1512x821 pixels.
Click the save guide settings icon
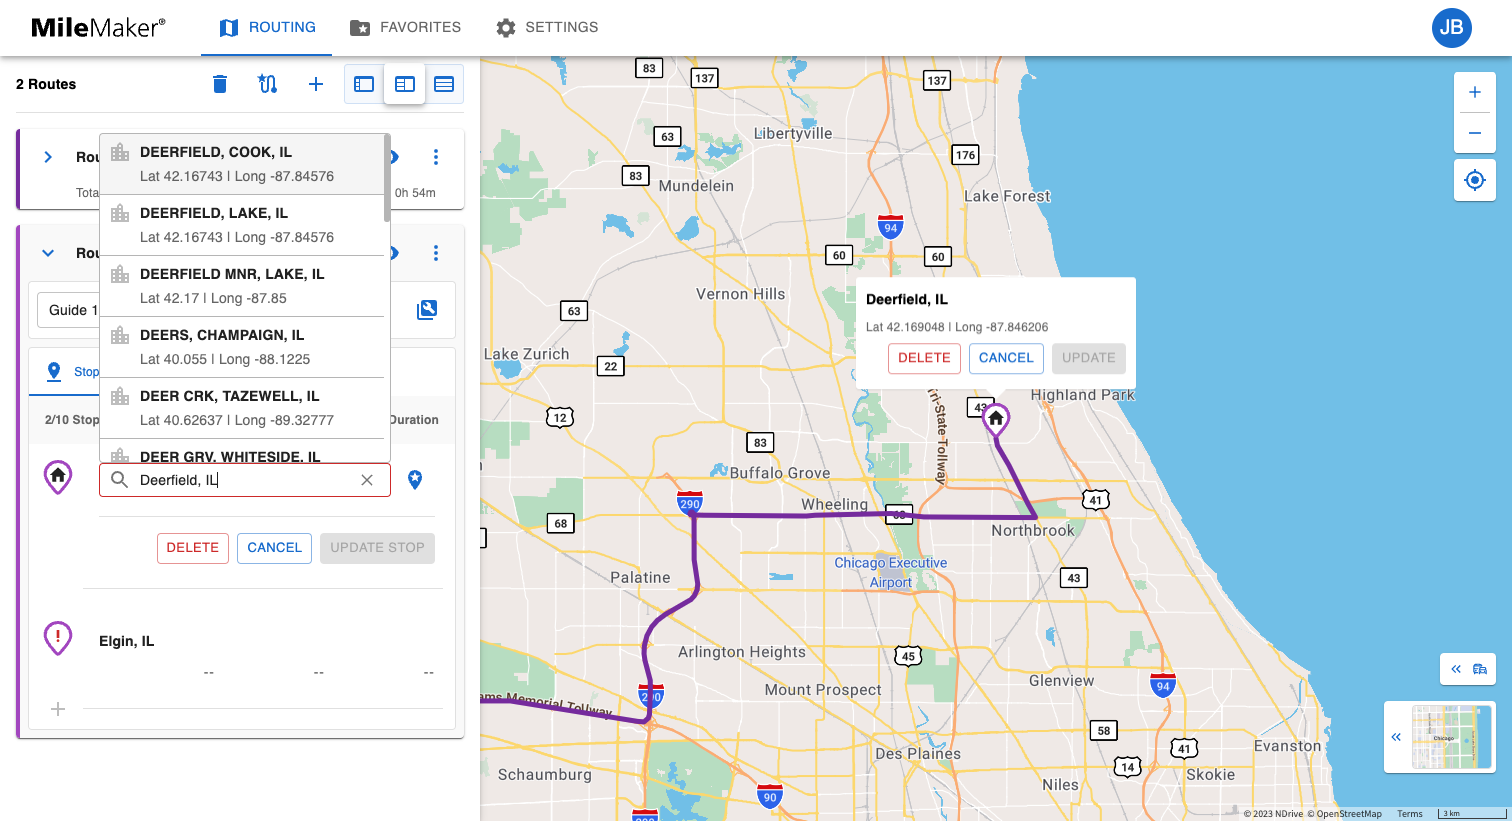point(427,310)
